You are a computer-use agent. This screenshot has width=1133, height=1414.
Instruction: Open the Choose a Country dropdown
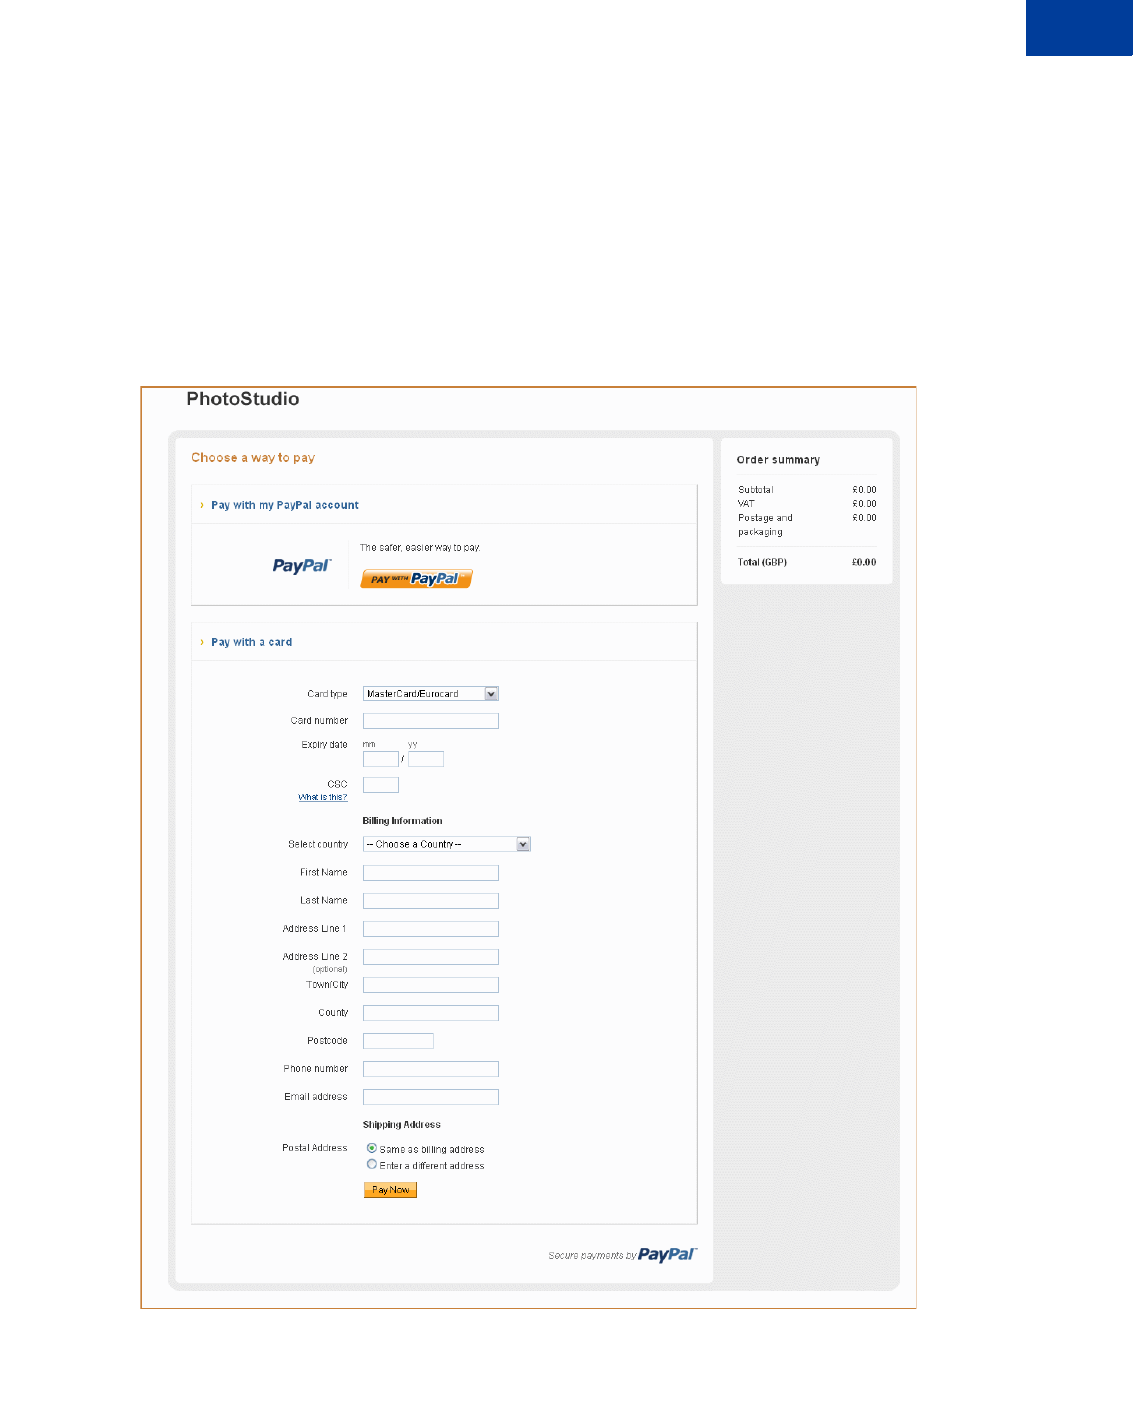coord(447,844)
